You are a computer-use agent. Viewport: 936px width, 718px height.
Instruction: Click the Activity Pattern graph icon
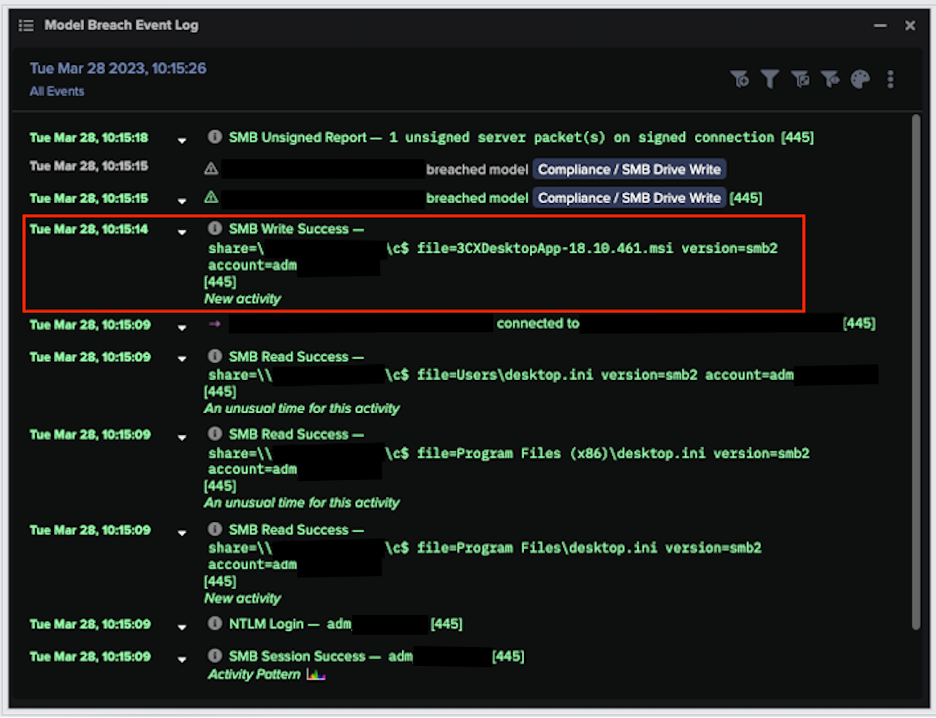coord(315,674)
